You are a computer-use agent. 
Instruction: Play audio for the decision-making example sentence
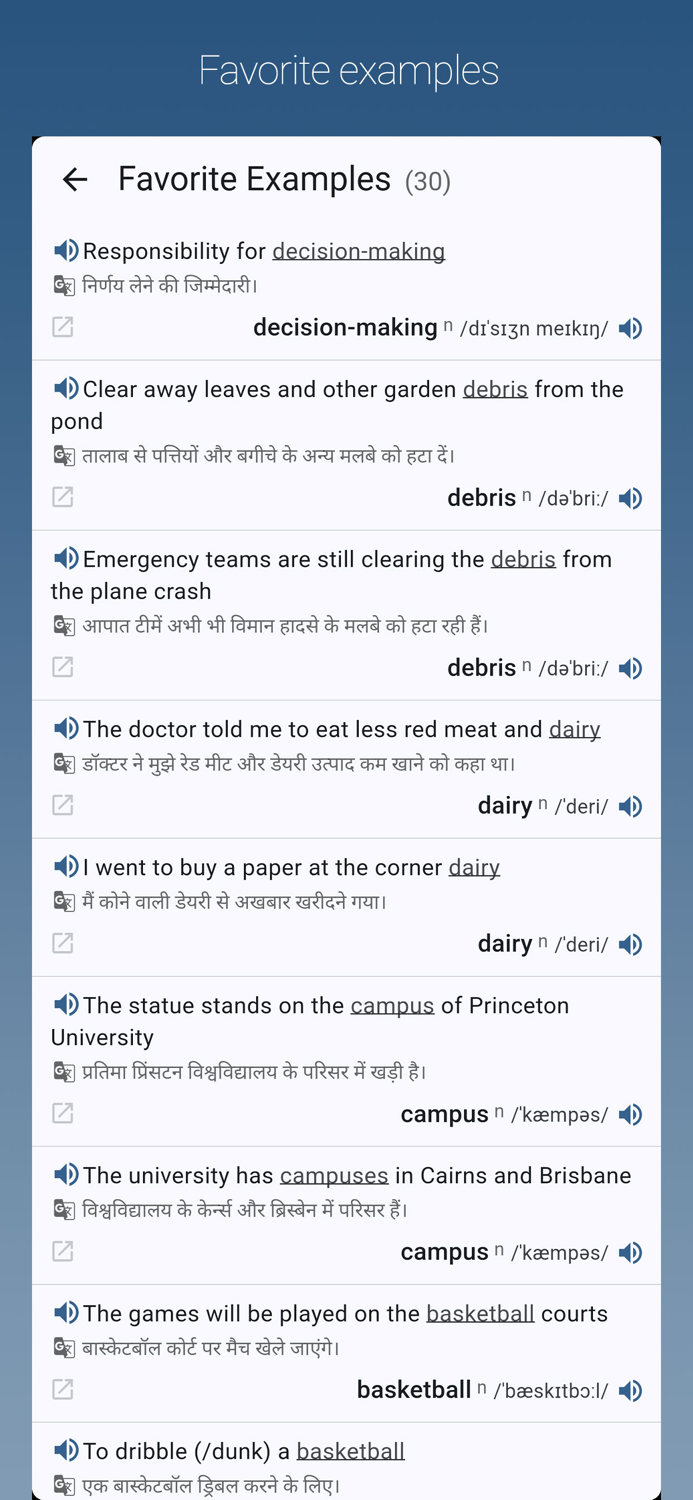coord(66,251)
